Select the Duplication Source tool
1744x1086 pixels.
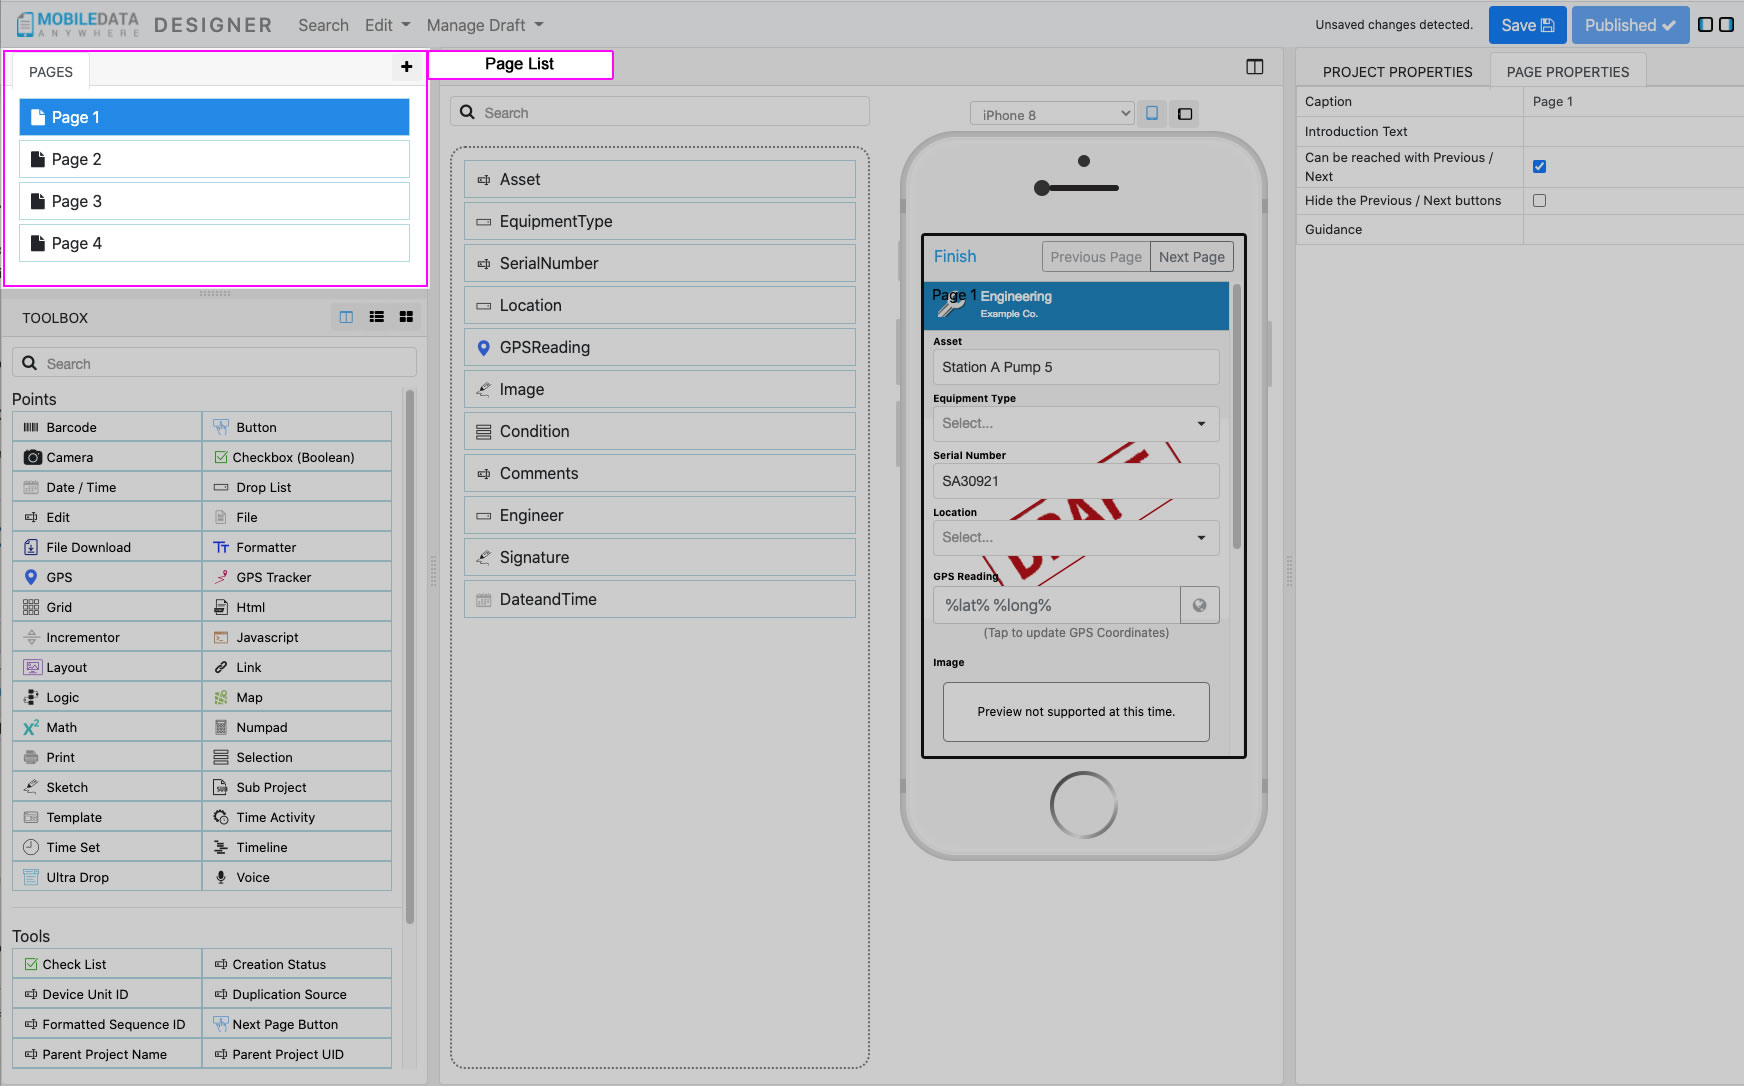pos(297,994)
